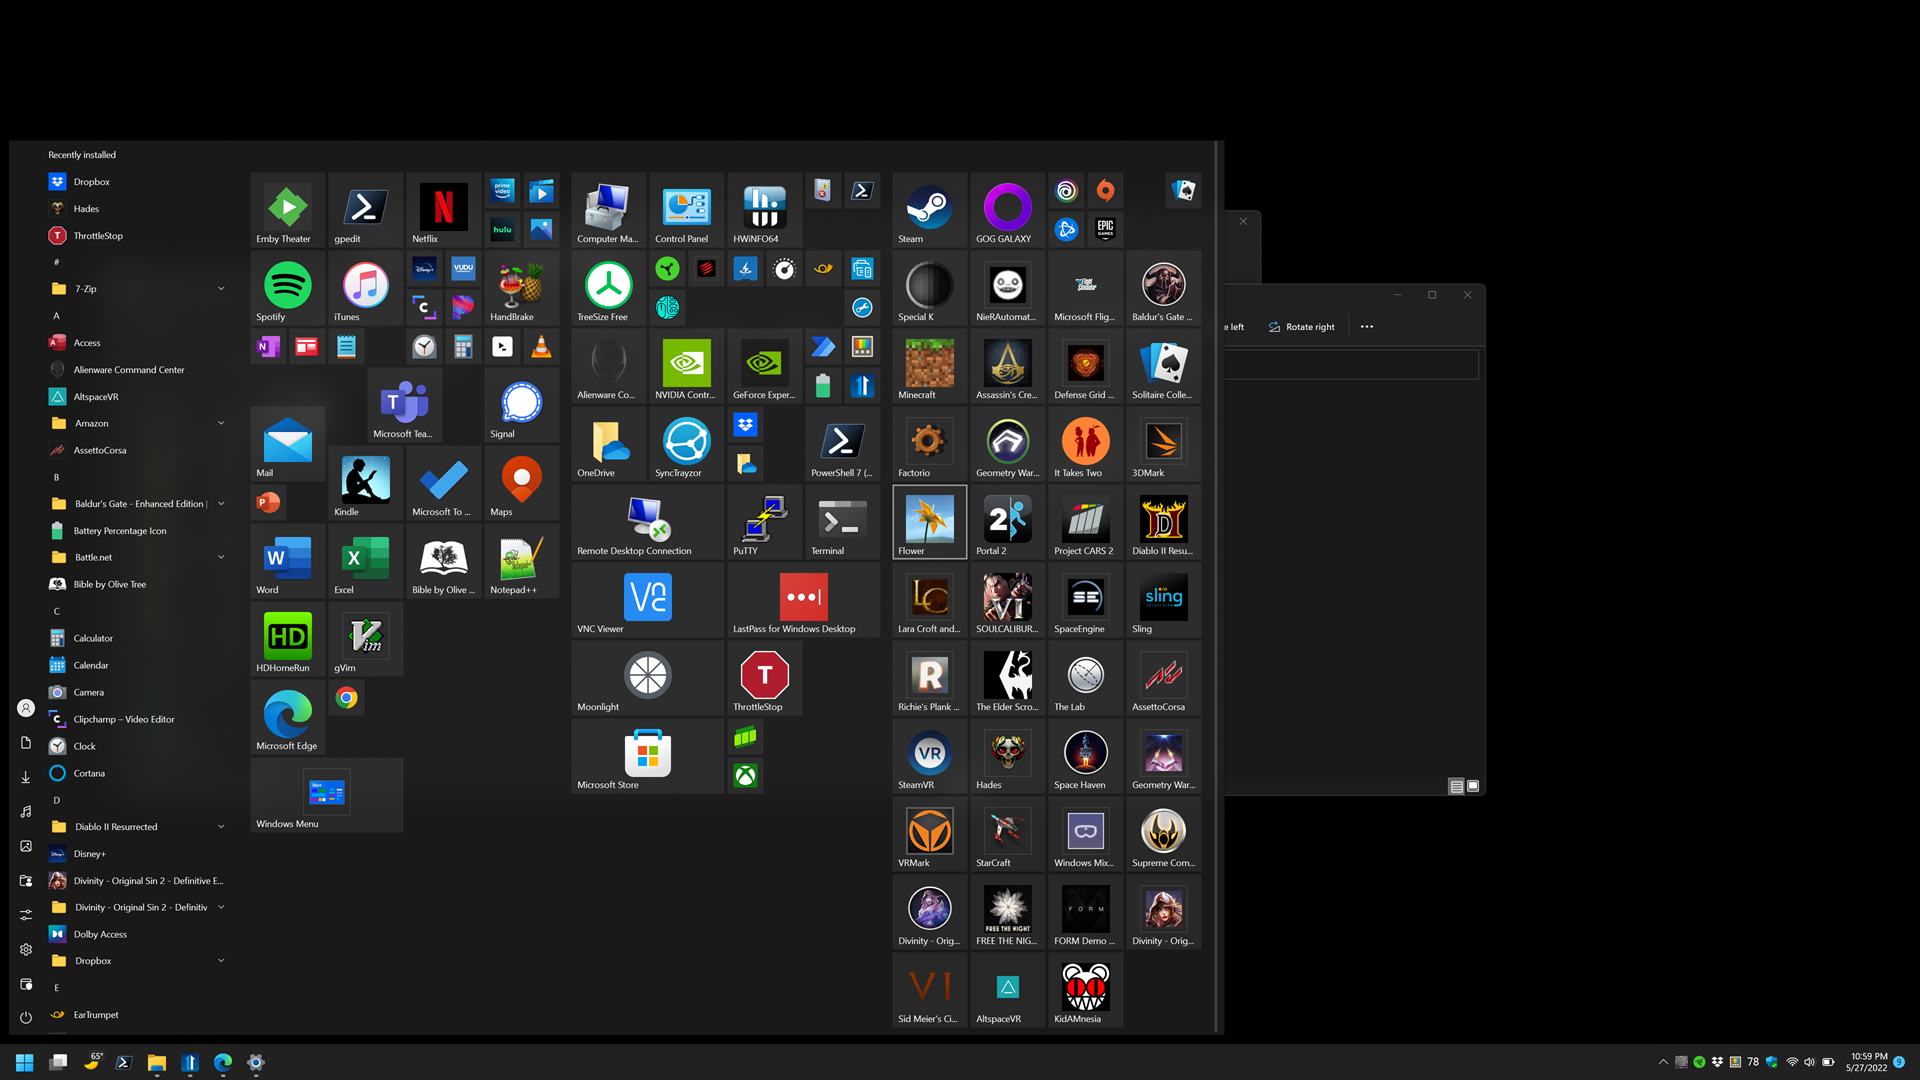1920x1080 pixels.
Task: Open the Sling tile
Action: [1164, 599]
